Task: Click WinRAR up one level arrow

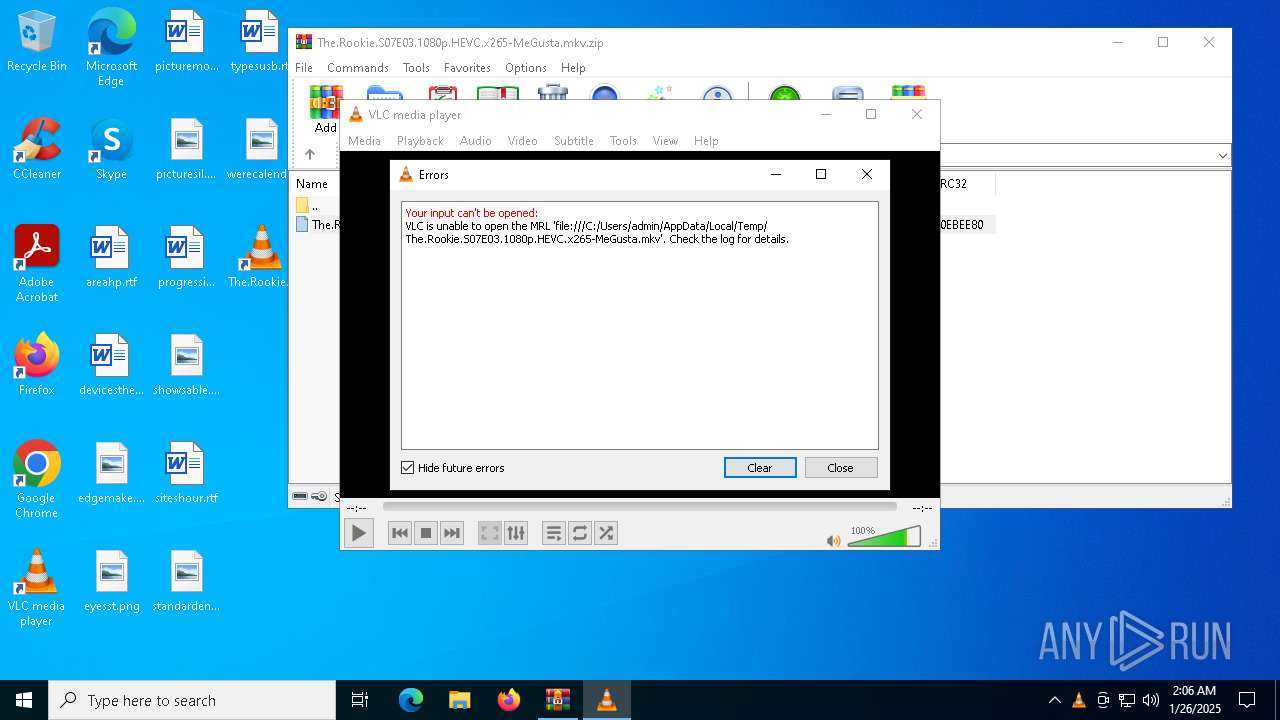Action: tap(310, 155)
